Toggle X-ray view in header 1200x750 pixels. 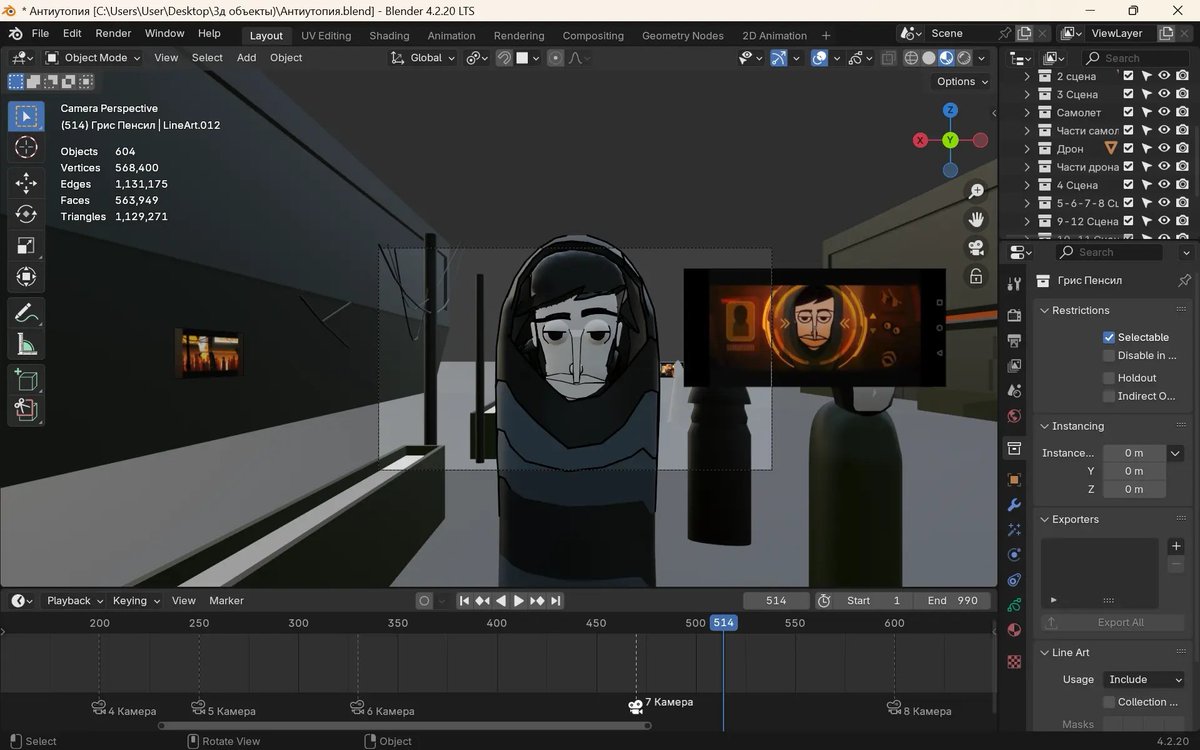(888, 58)
